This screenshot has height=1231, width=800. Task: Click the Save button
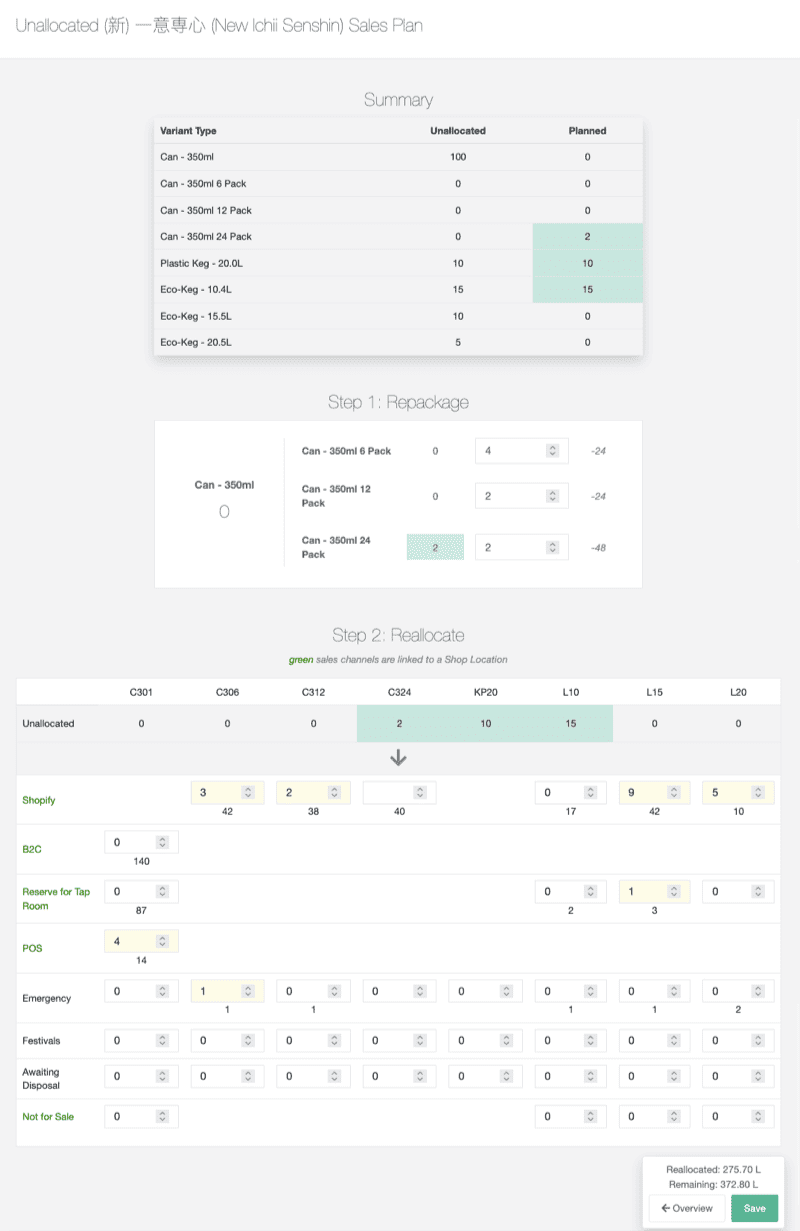coord(754,1208)
